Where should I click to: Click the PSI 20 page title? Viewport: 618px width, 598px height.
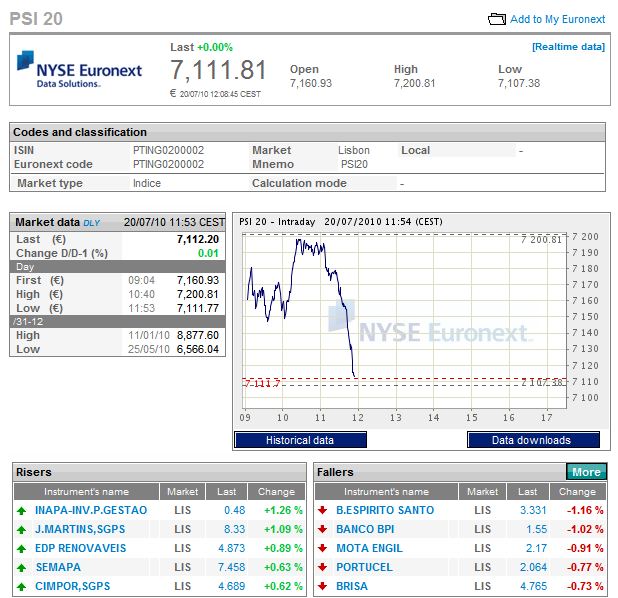pos(36,19)
